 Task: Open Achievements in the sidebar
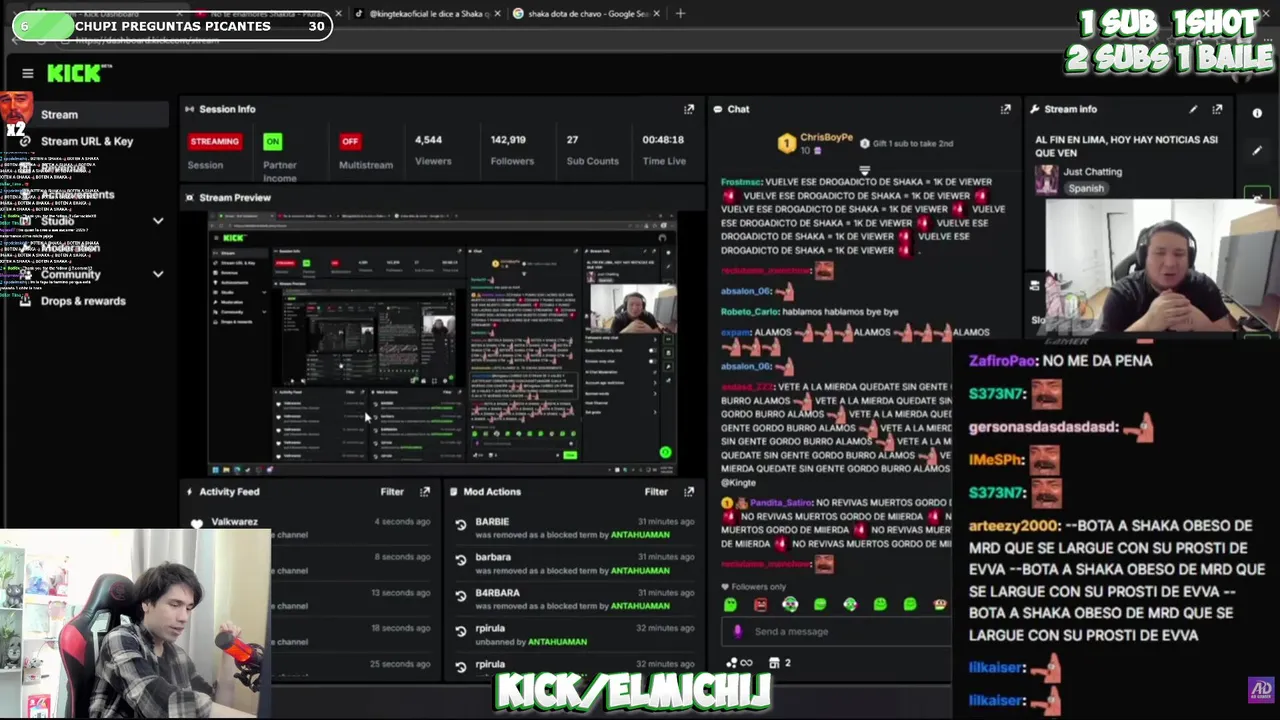pyautogui.click(x=77, y=195)
